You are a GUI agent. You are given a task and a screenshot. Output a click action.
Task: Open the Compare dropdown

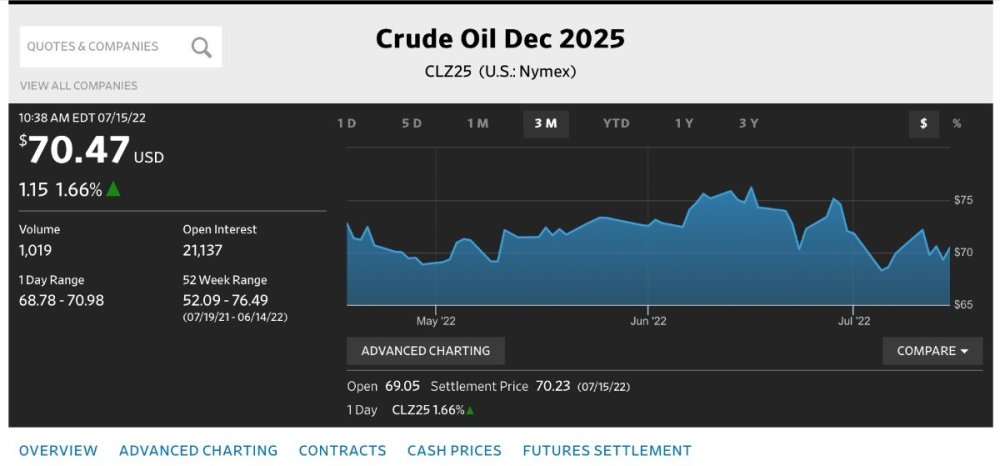pyautogui.click(x=932, y=351)
